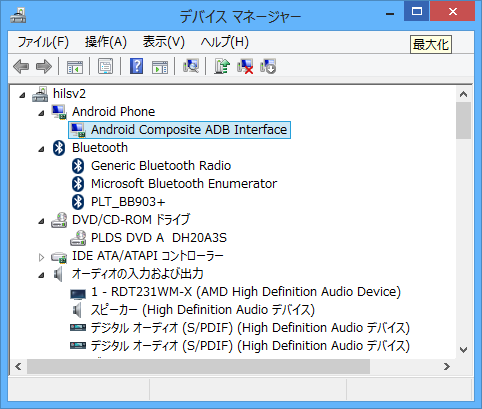Screen dimensions: 482x409
Task: Select スピーカー (High Definition Audio デバイス)
Action: [x=203, y=310]
